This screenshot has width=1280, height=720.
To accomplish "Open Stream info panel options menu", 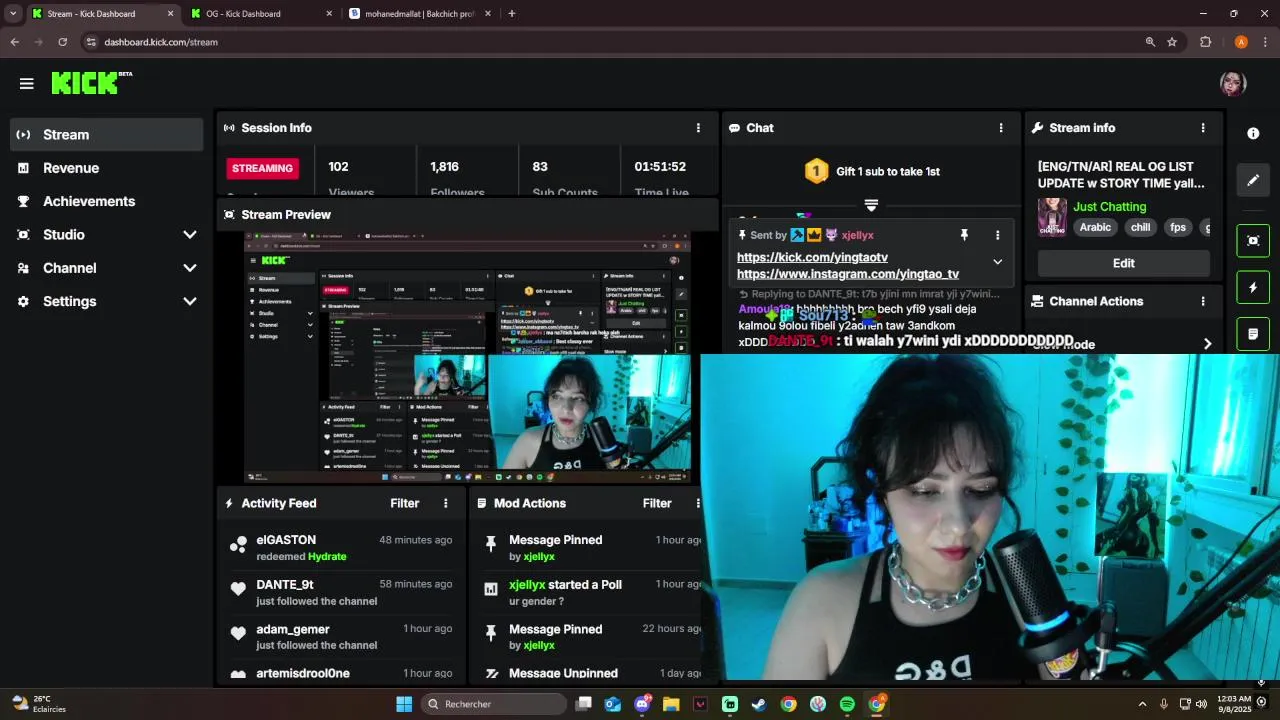I will click(1203, 128).
